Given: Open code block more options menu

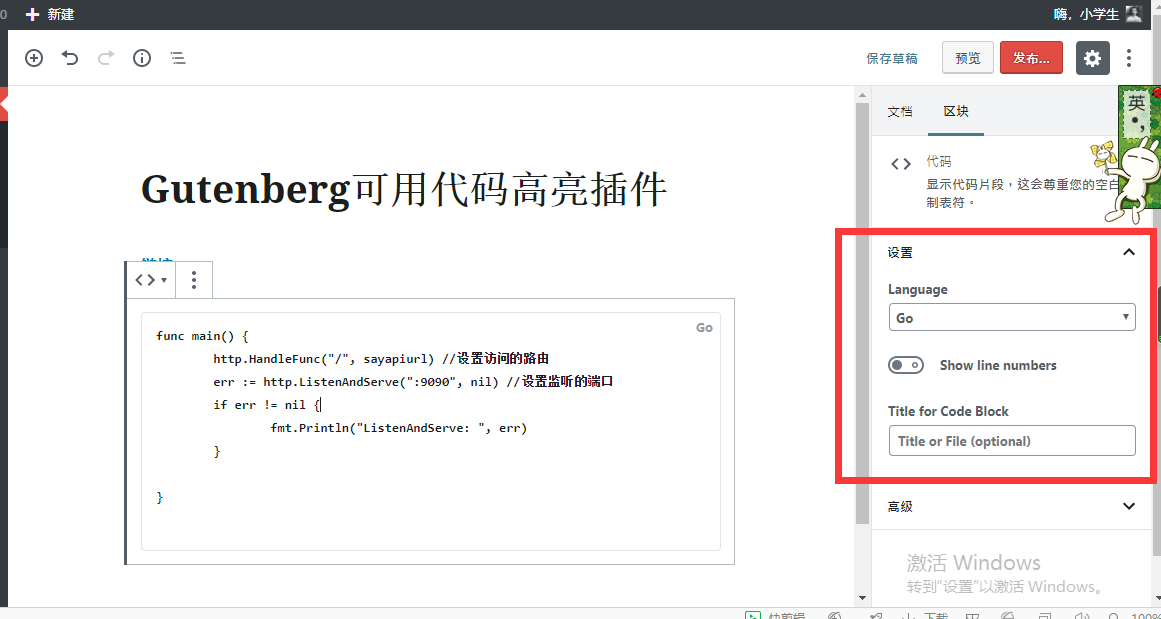Looking at the screenshot, I should [194, 280].
